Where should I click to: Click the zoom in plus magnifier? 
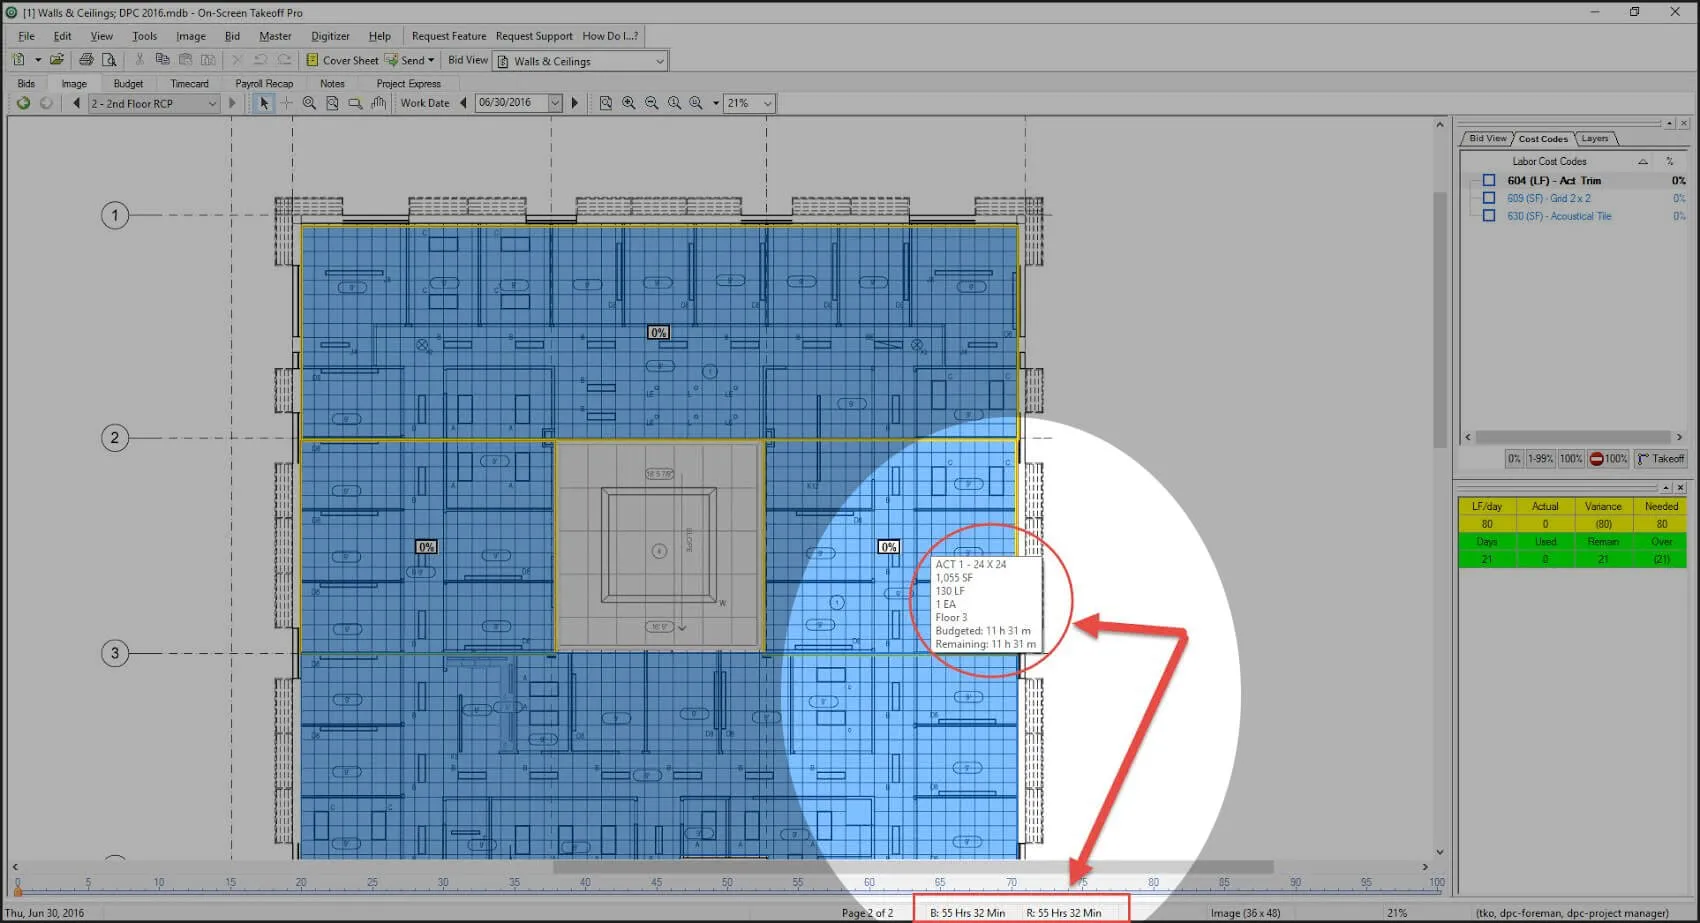point(629,103)
